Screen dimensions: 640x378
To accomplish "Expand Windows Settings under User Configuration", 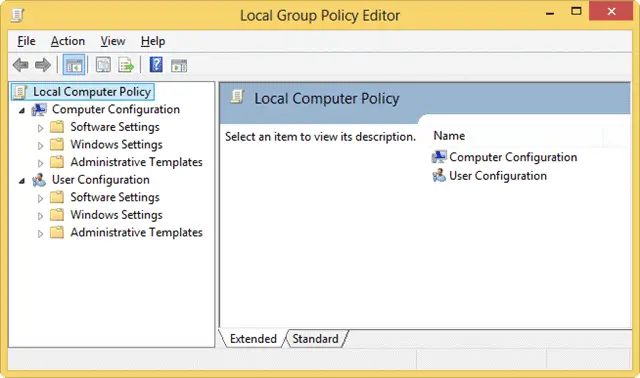I will coord(40,216).
